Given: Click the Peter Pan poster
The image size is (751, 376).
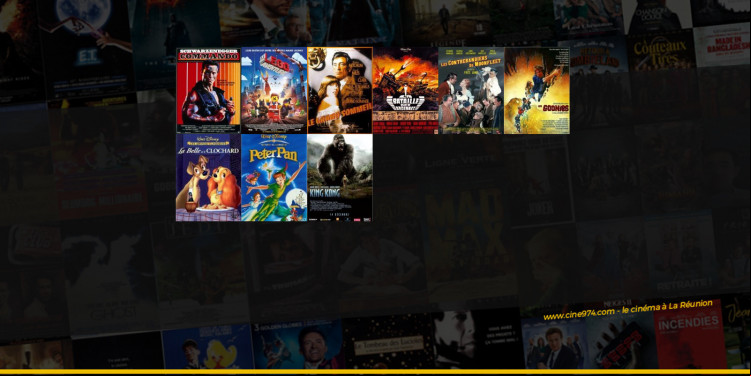Looking at the screenshot, I should pos(274,178).
